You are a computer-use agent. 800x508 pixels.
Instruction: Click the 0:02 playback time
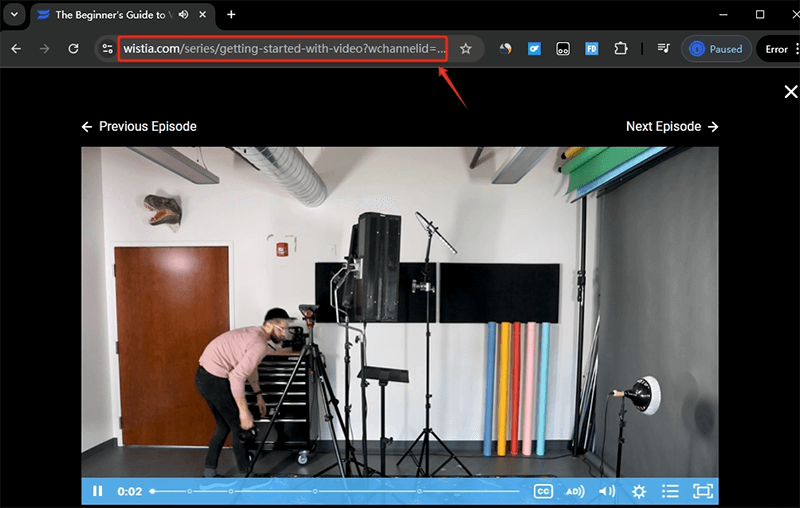(130, 491)
